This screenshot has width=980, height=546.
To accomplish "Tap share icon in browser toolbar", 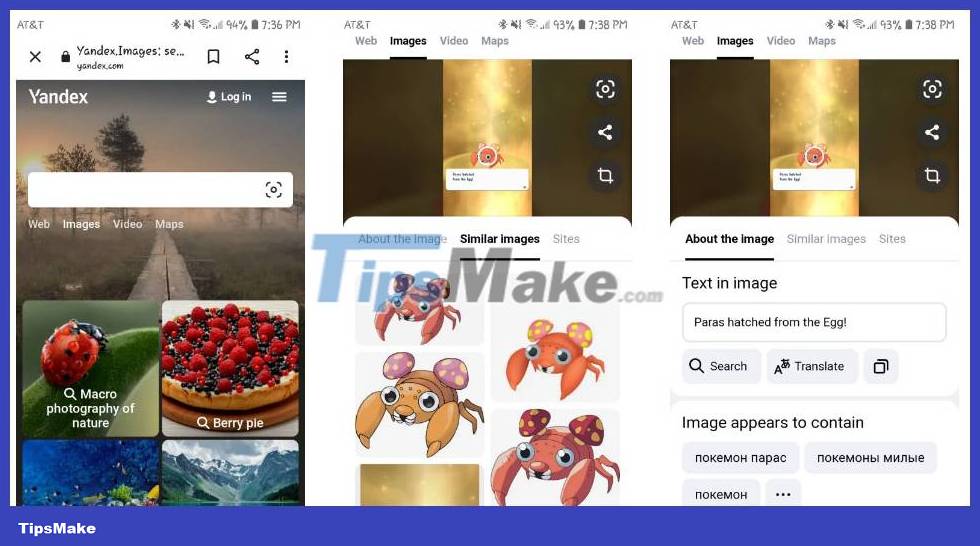I will click(x=252, y=57).
